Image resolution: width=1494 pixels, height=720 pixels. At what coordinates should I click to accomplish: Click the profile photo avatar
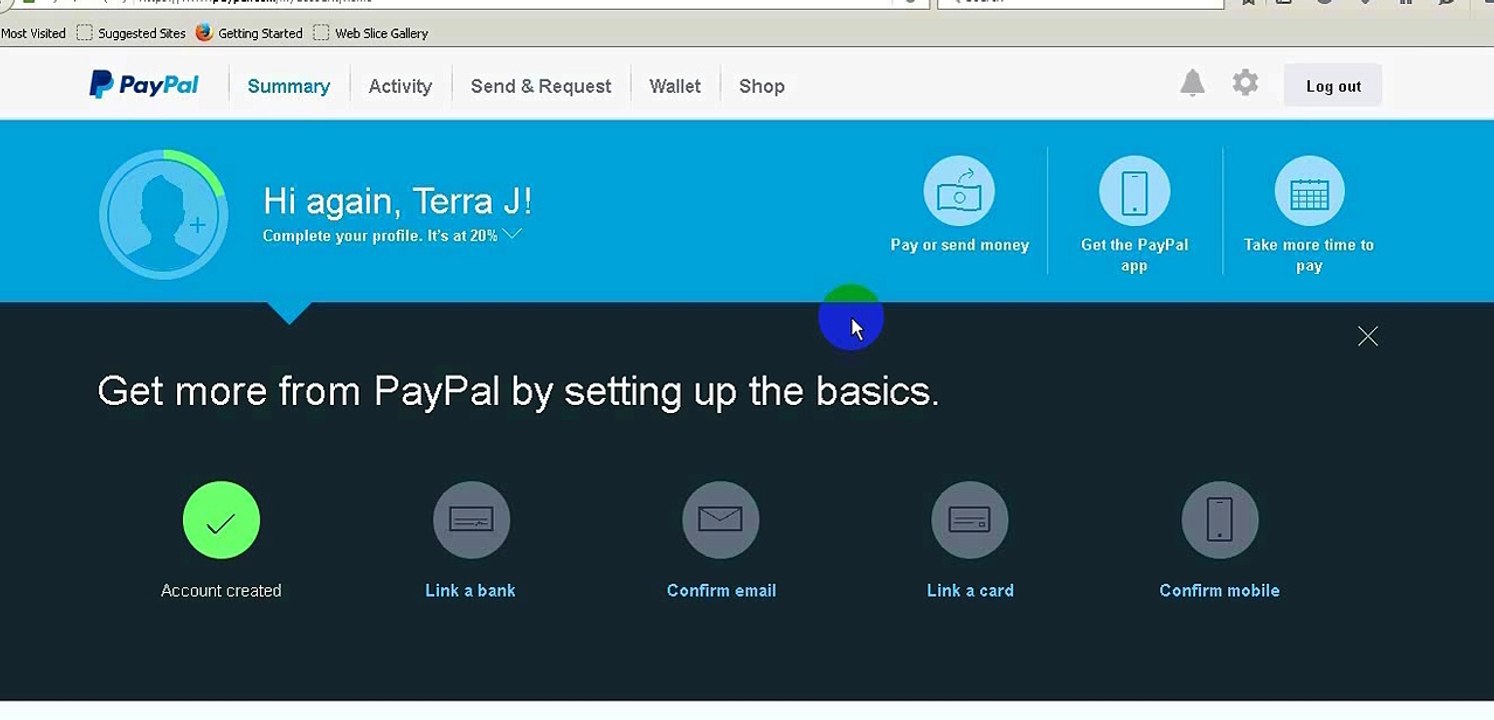click(163, 214)
